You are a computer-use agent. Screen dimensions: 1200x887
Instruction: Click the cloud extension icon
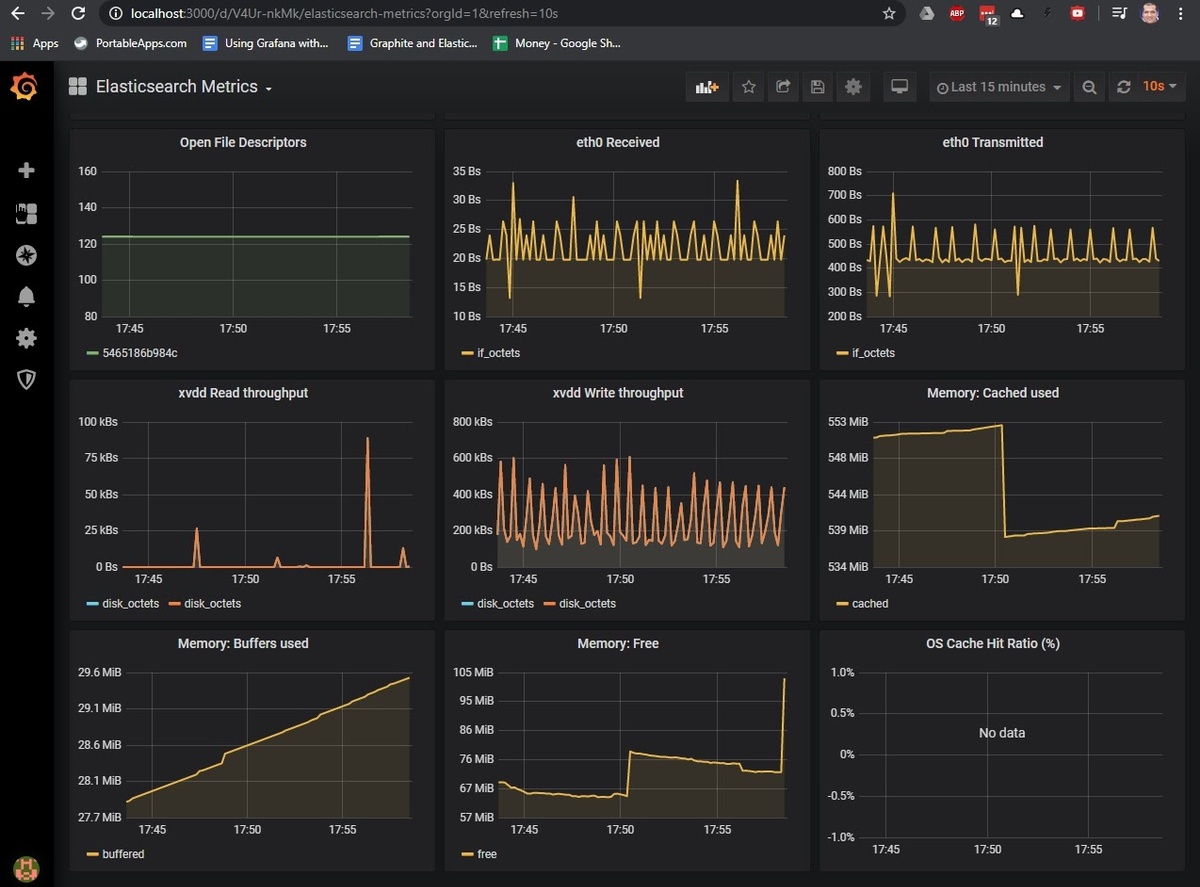pos(1018,14)
